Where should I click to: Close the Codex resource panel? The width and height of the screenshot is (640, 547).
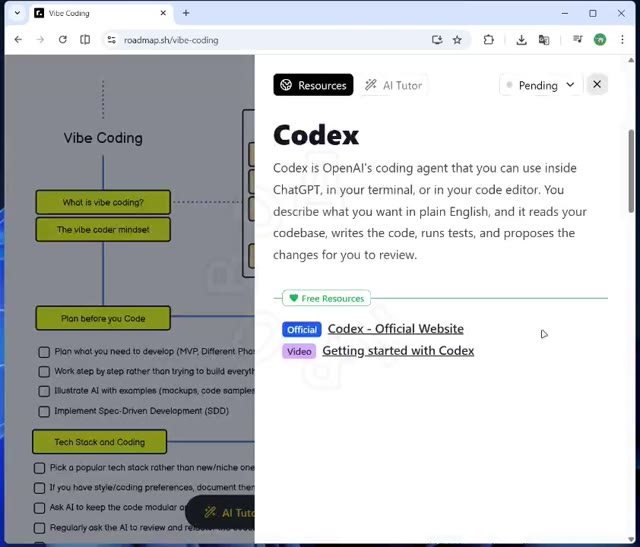pos(597,85)
